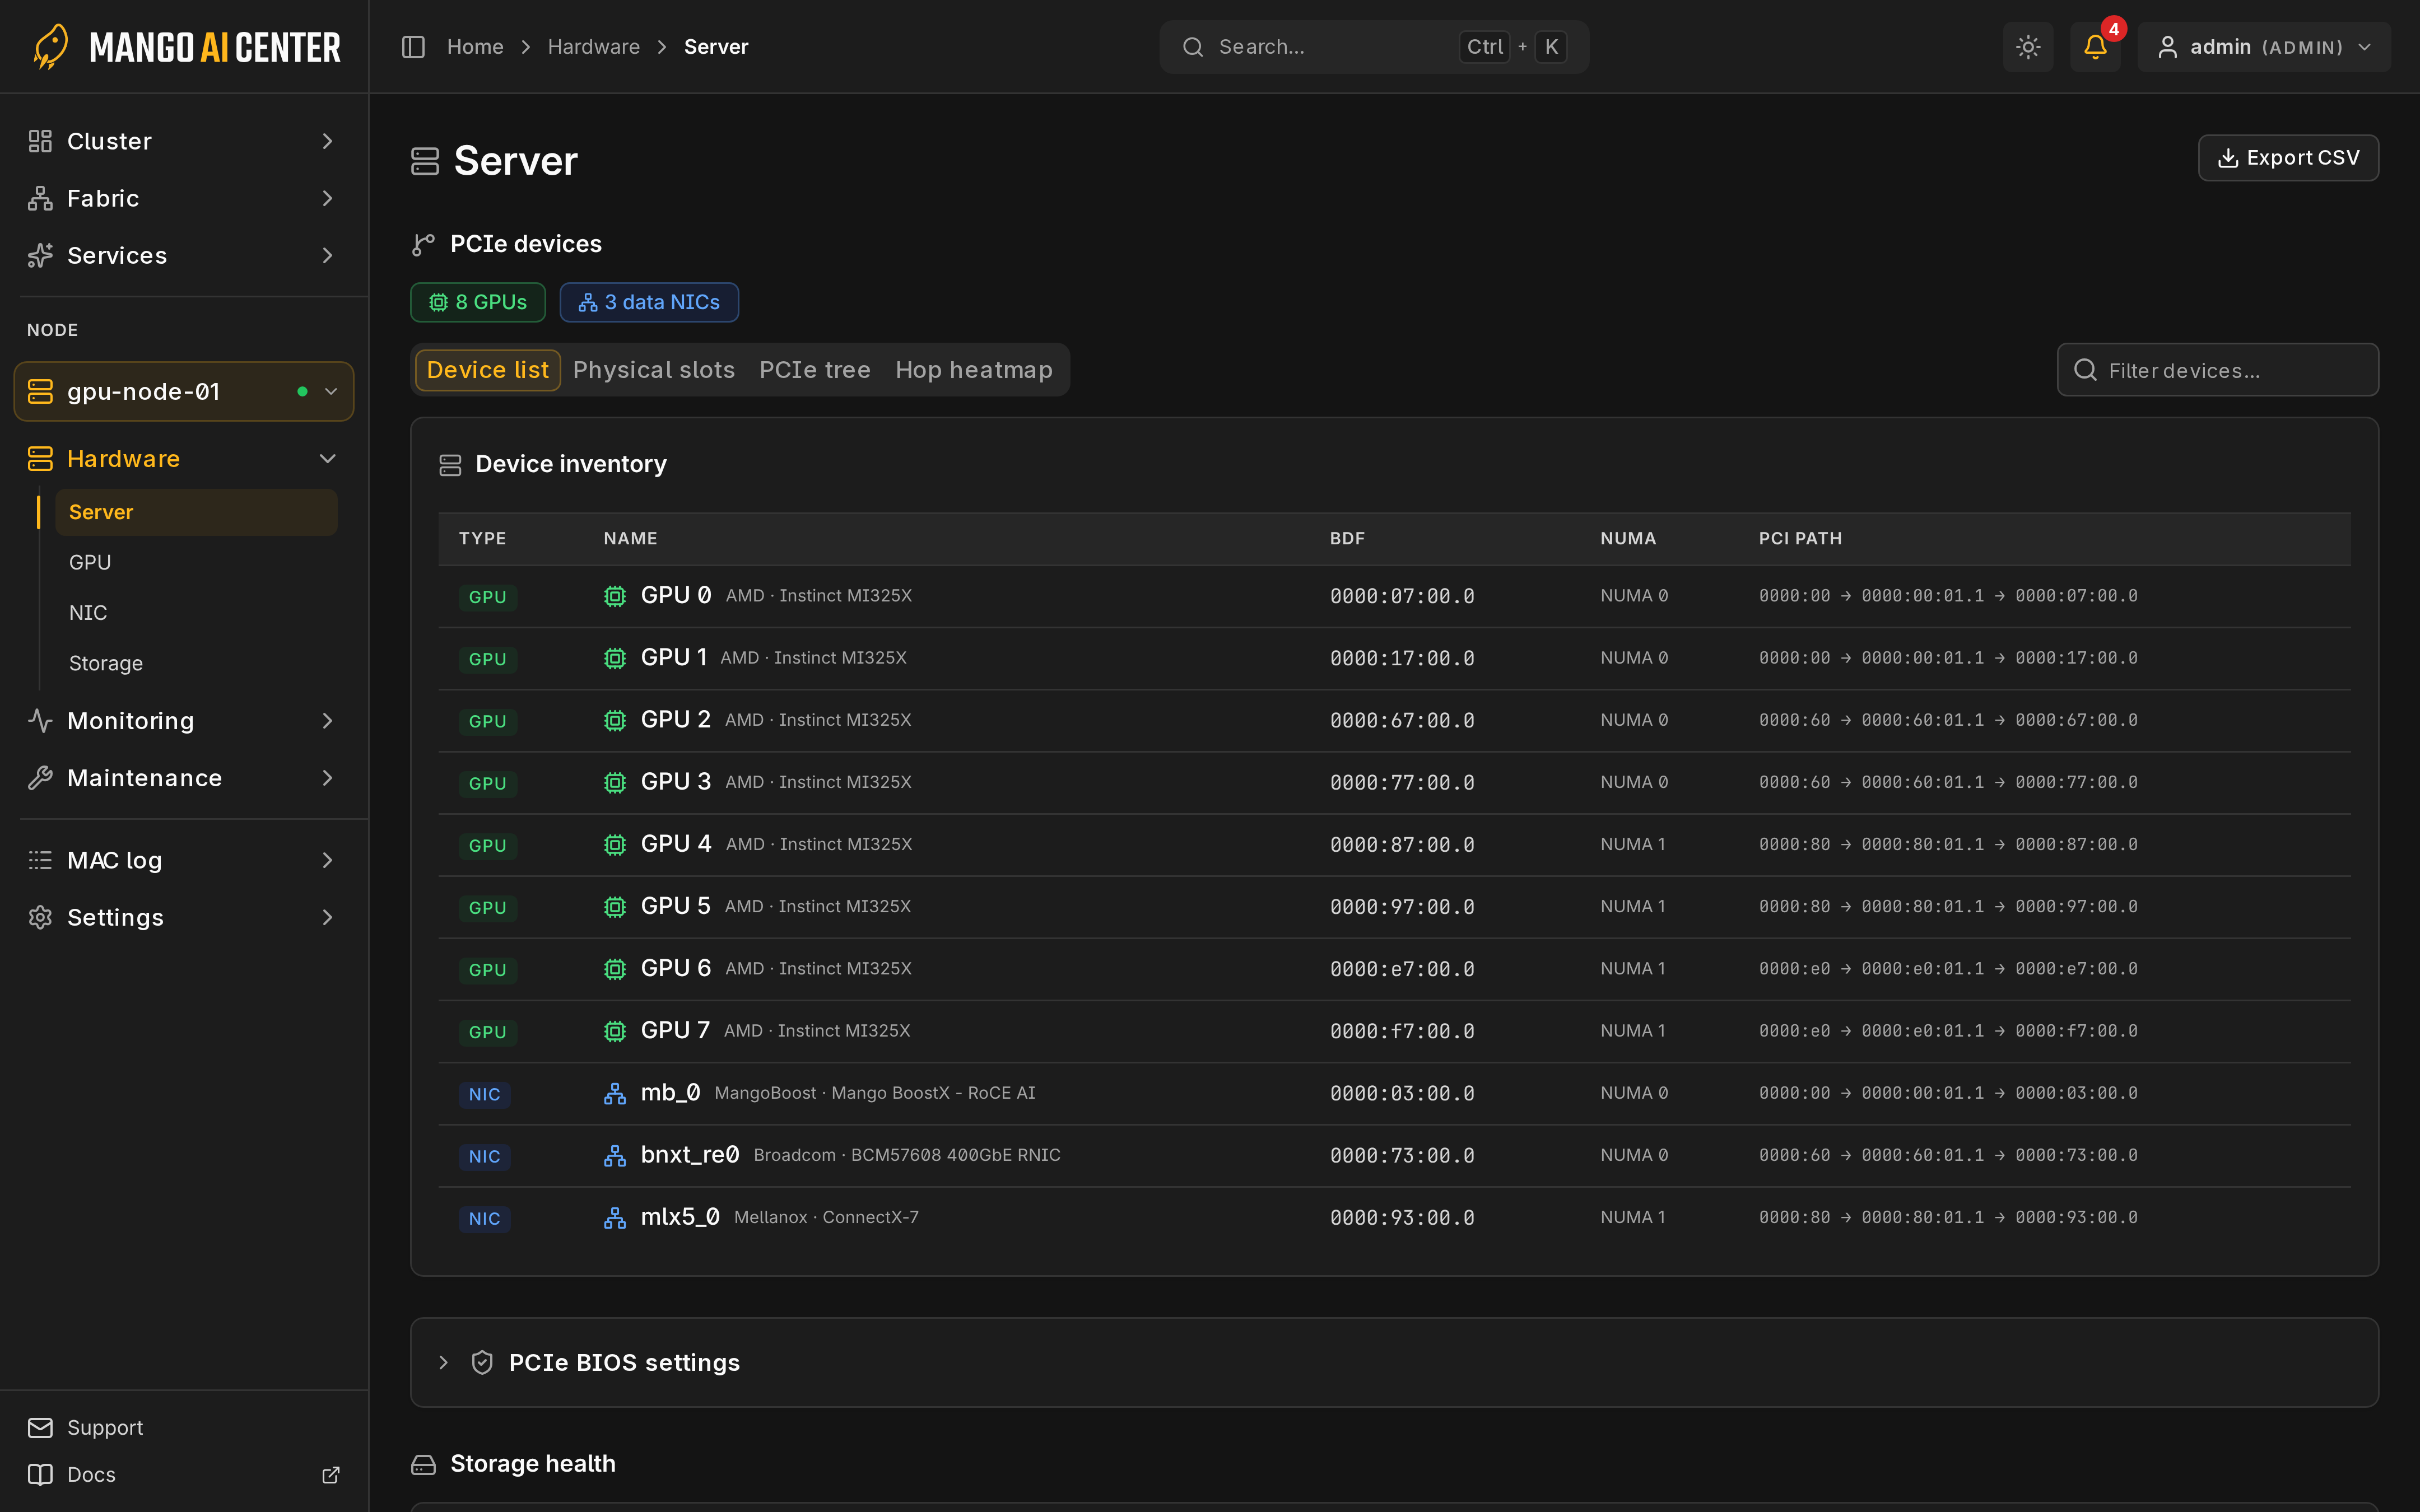Click the Device inventory server icon
The image size is (2420, 1512).
click(450, 465)
